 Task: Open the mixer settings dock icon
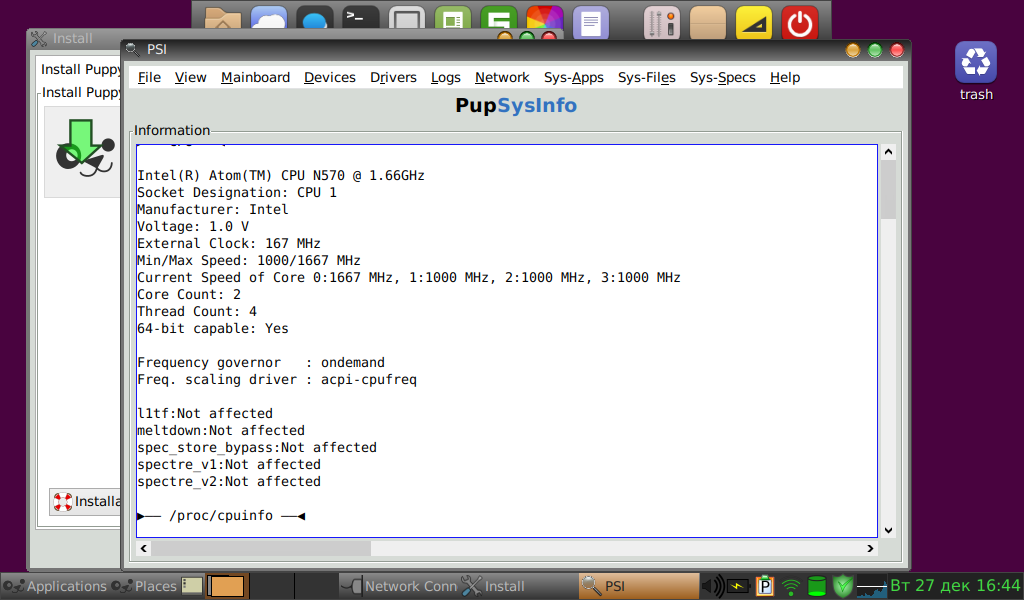[662, 22]
